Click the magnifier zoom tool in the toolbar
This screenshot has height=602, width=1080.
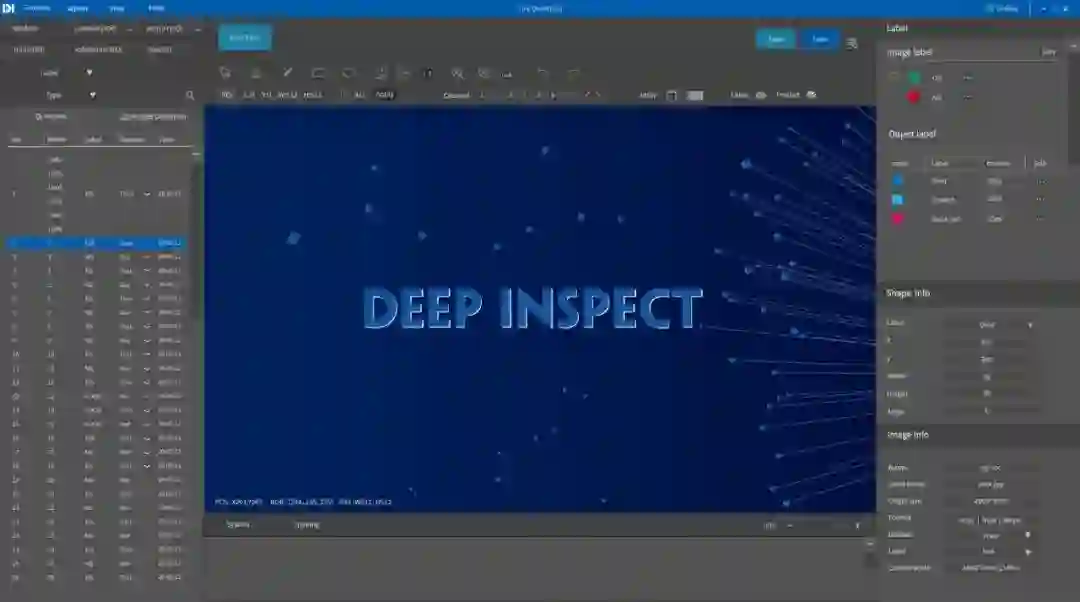point(457,73)
